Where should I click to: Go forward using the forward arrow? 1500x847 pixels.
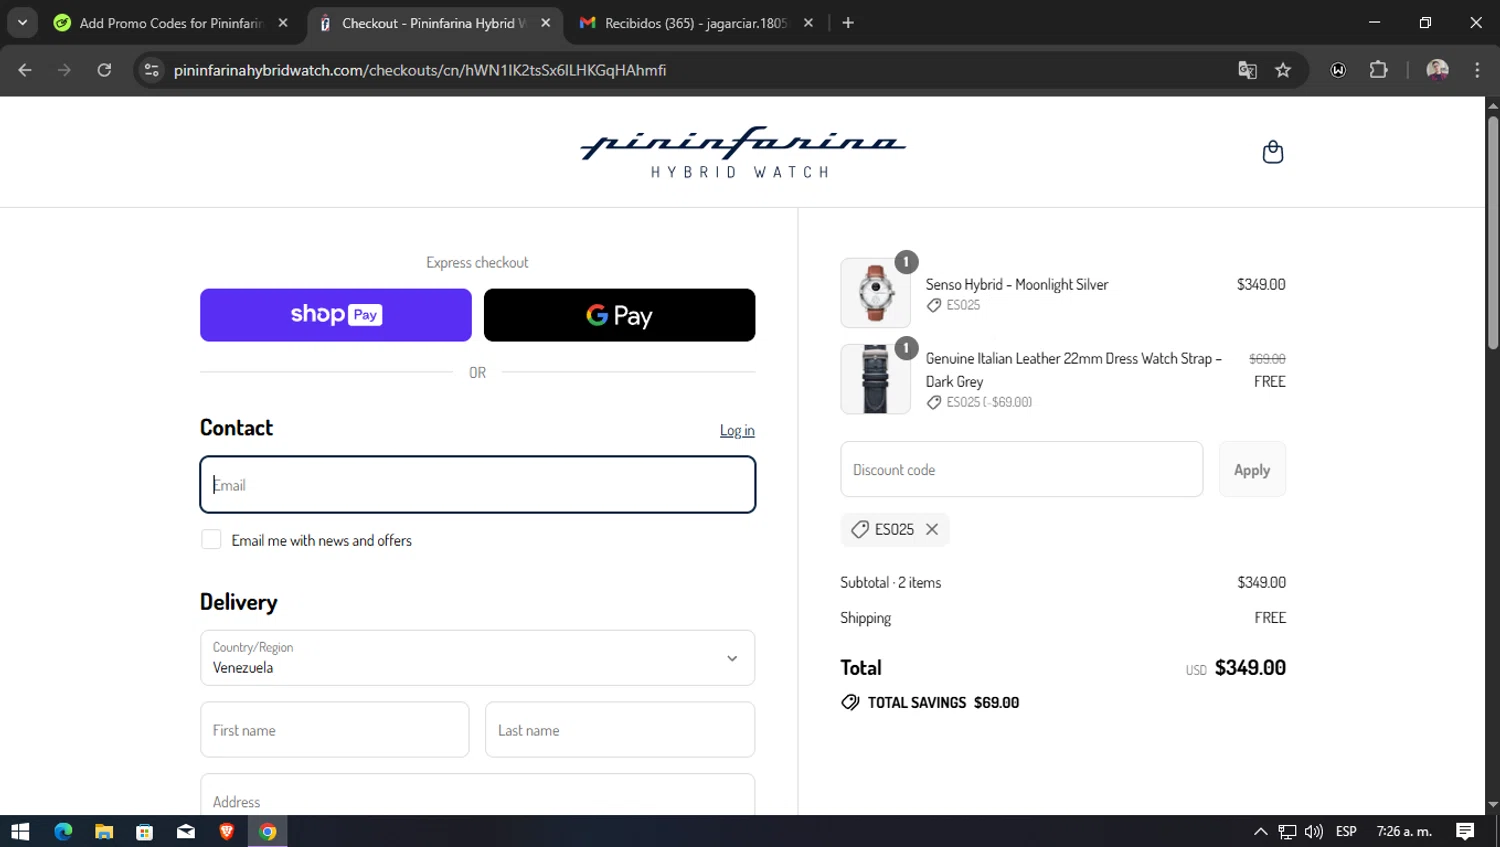[x=64, y=70]
